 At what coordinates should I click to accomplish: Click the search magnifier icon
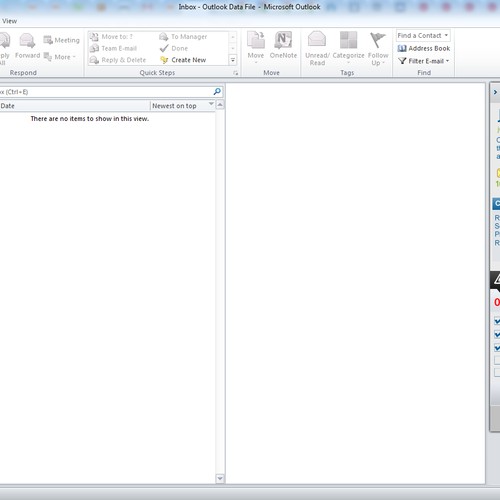[217, 91]
